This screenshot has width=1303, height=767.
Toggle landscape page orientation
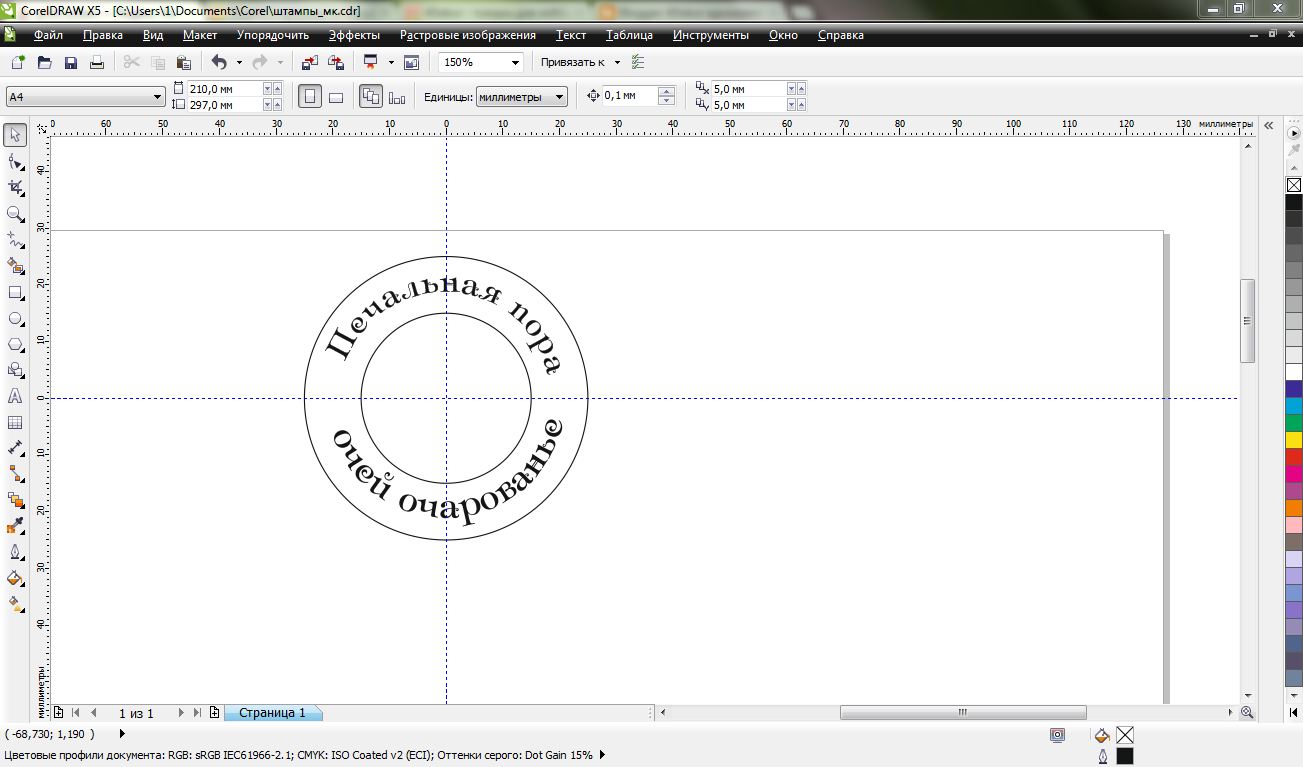336,95
